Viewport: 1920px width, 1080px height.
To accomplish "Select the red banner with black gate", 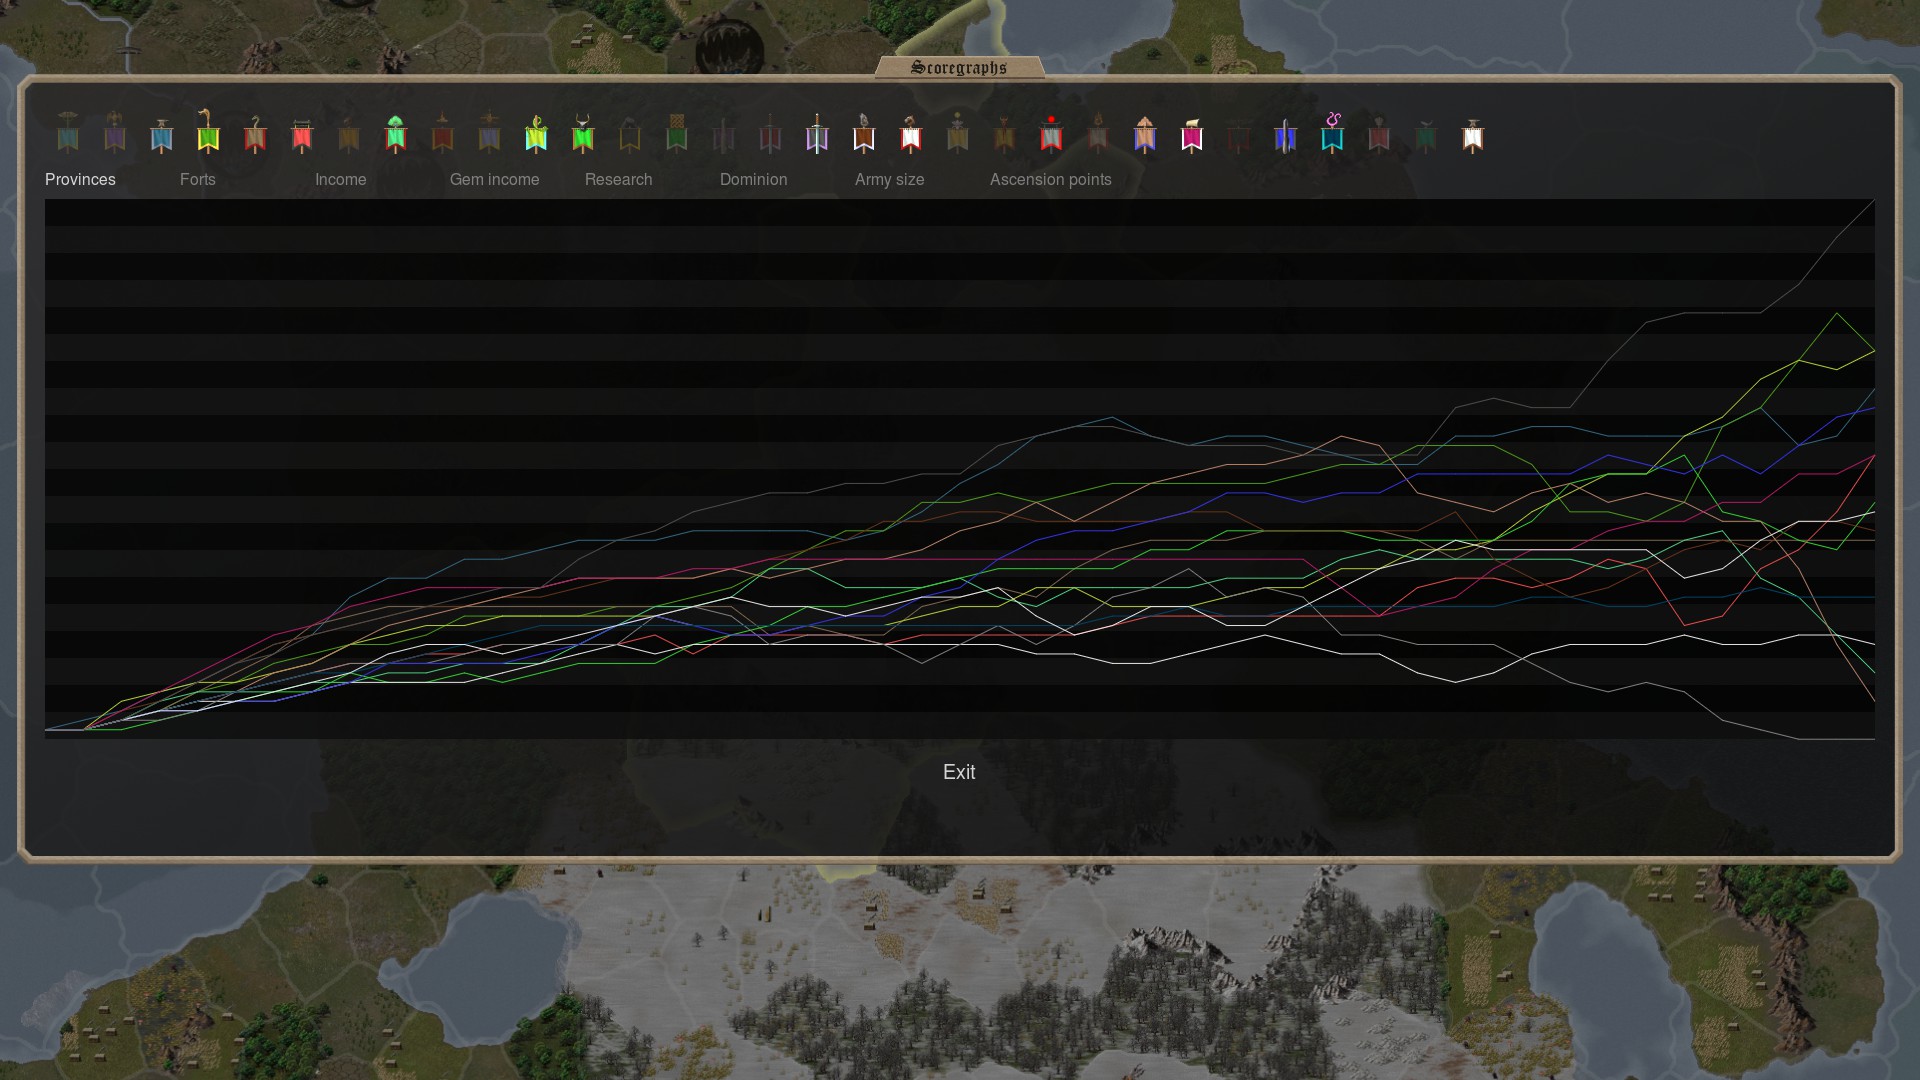I will click(302, 135).
